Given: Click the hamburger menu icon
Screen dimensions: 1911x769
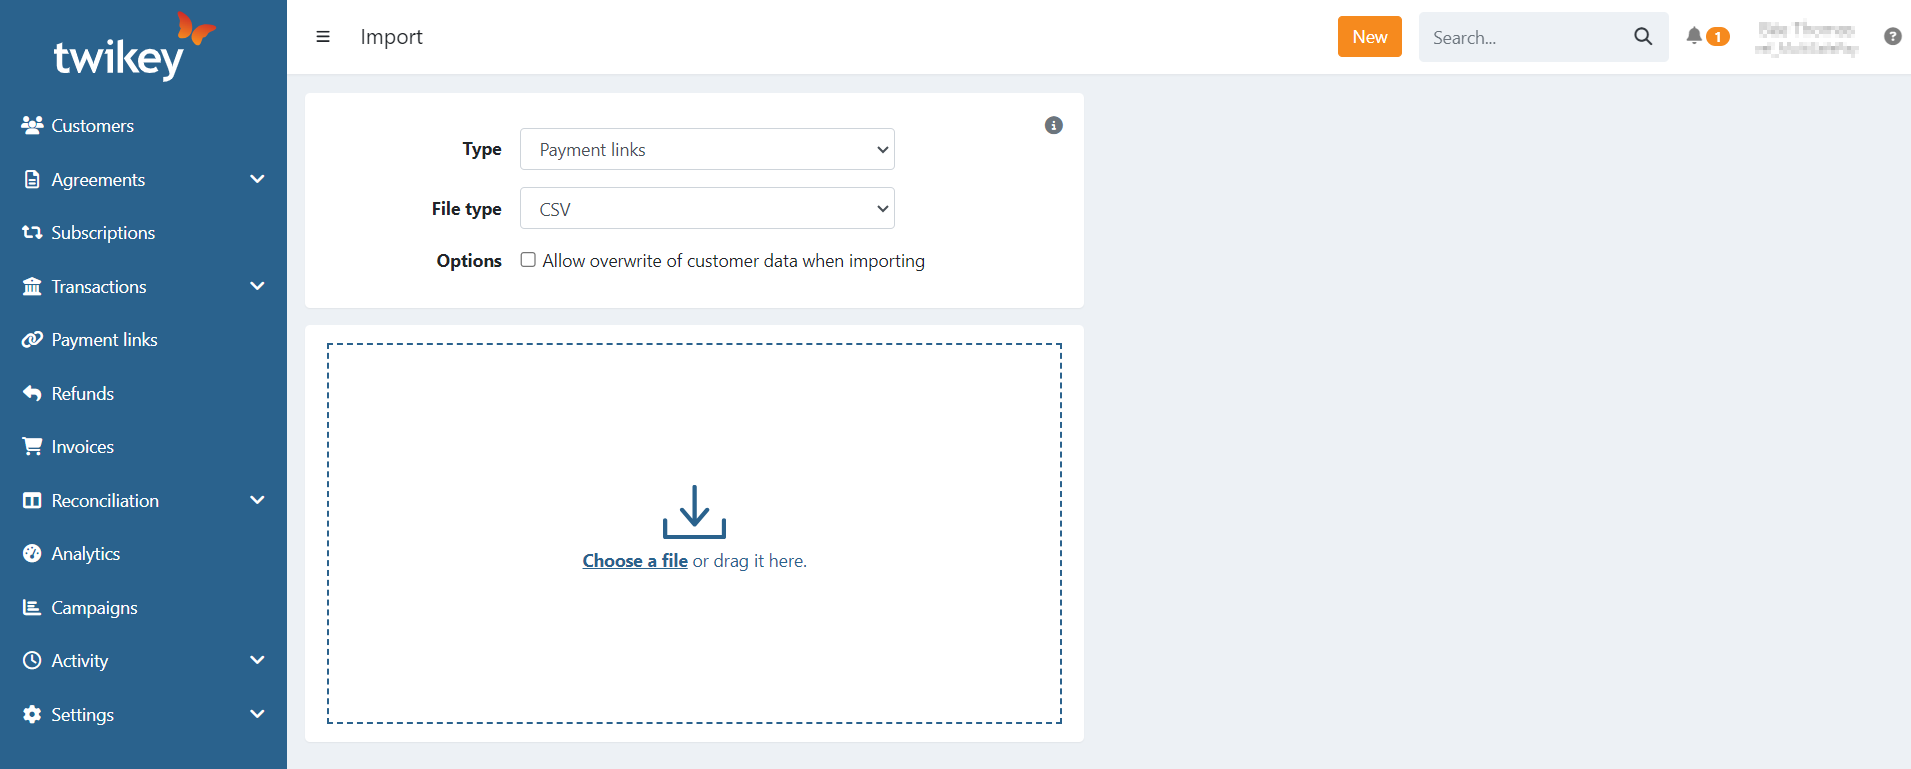Looking at the screenshot, I should 323,37.
